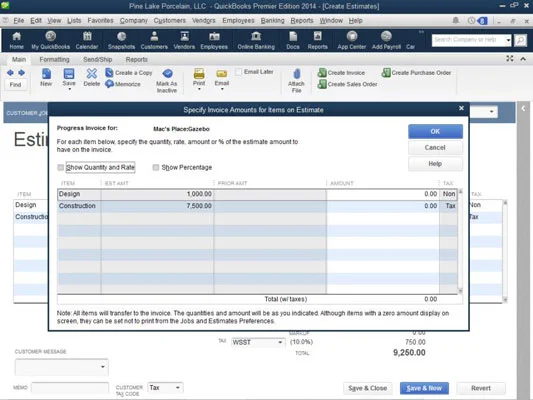Open My QuickBooks icon
The height and width of the screenshot is (400, 533).
tap(51, 40)
